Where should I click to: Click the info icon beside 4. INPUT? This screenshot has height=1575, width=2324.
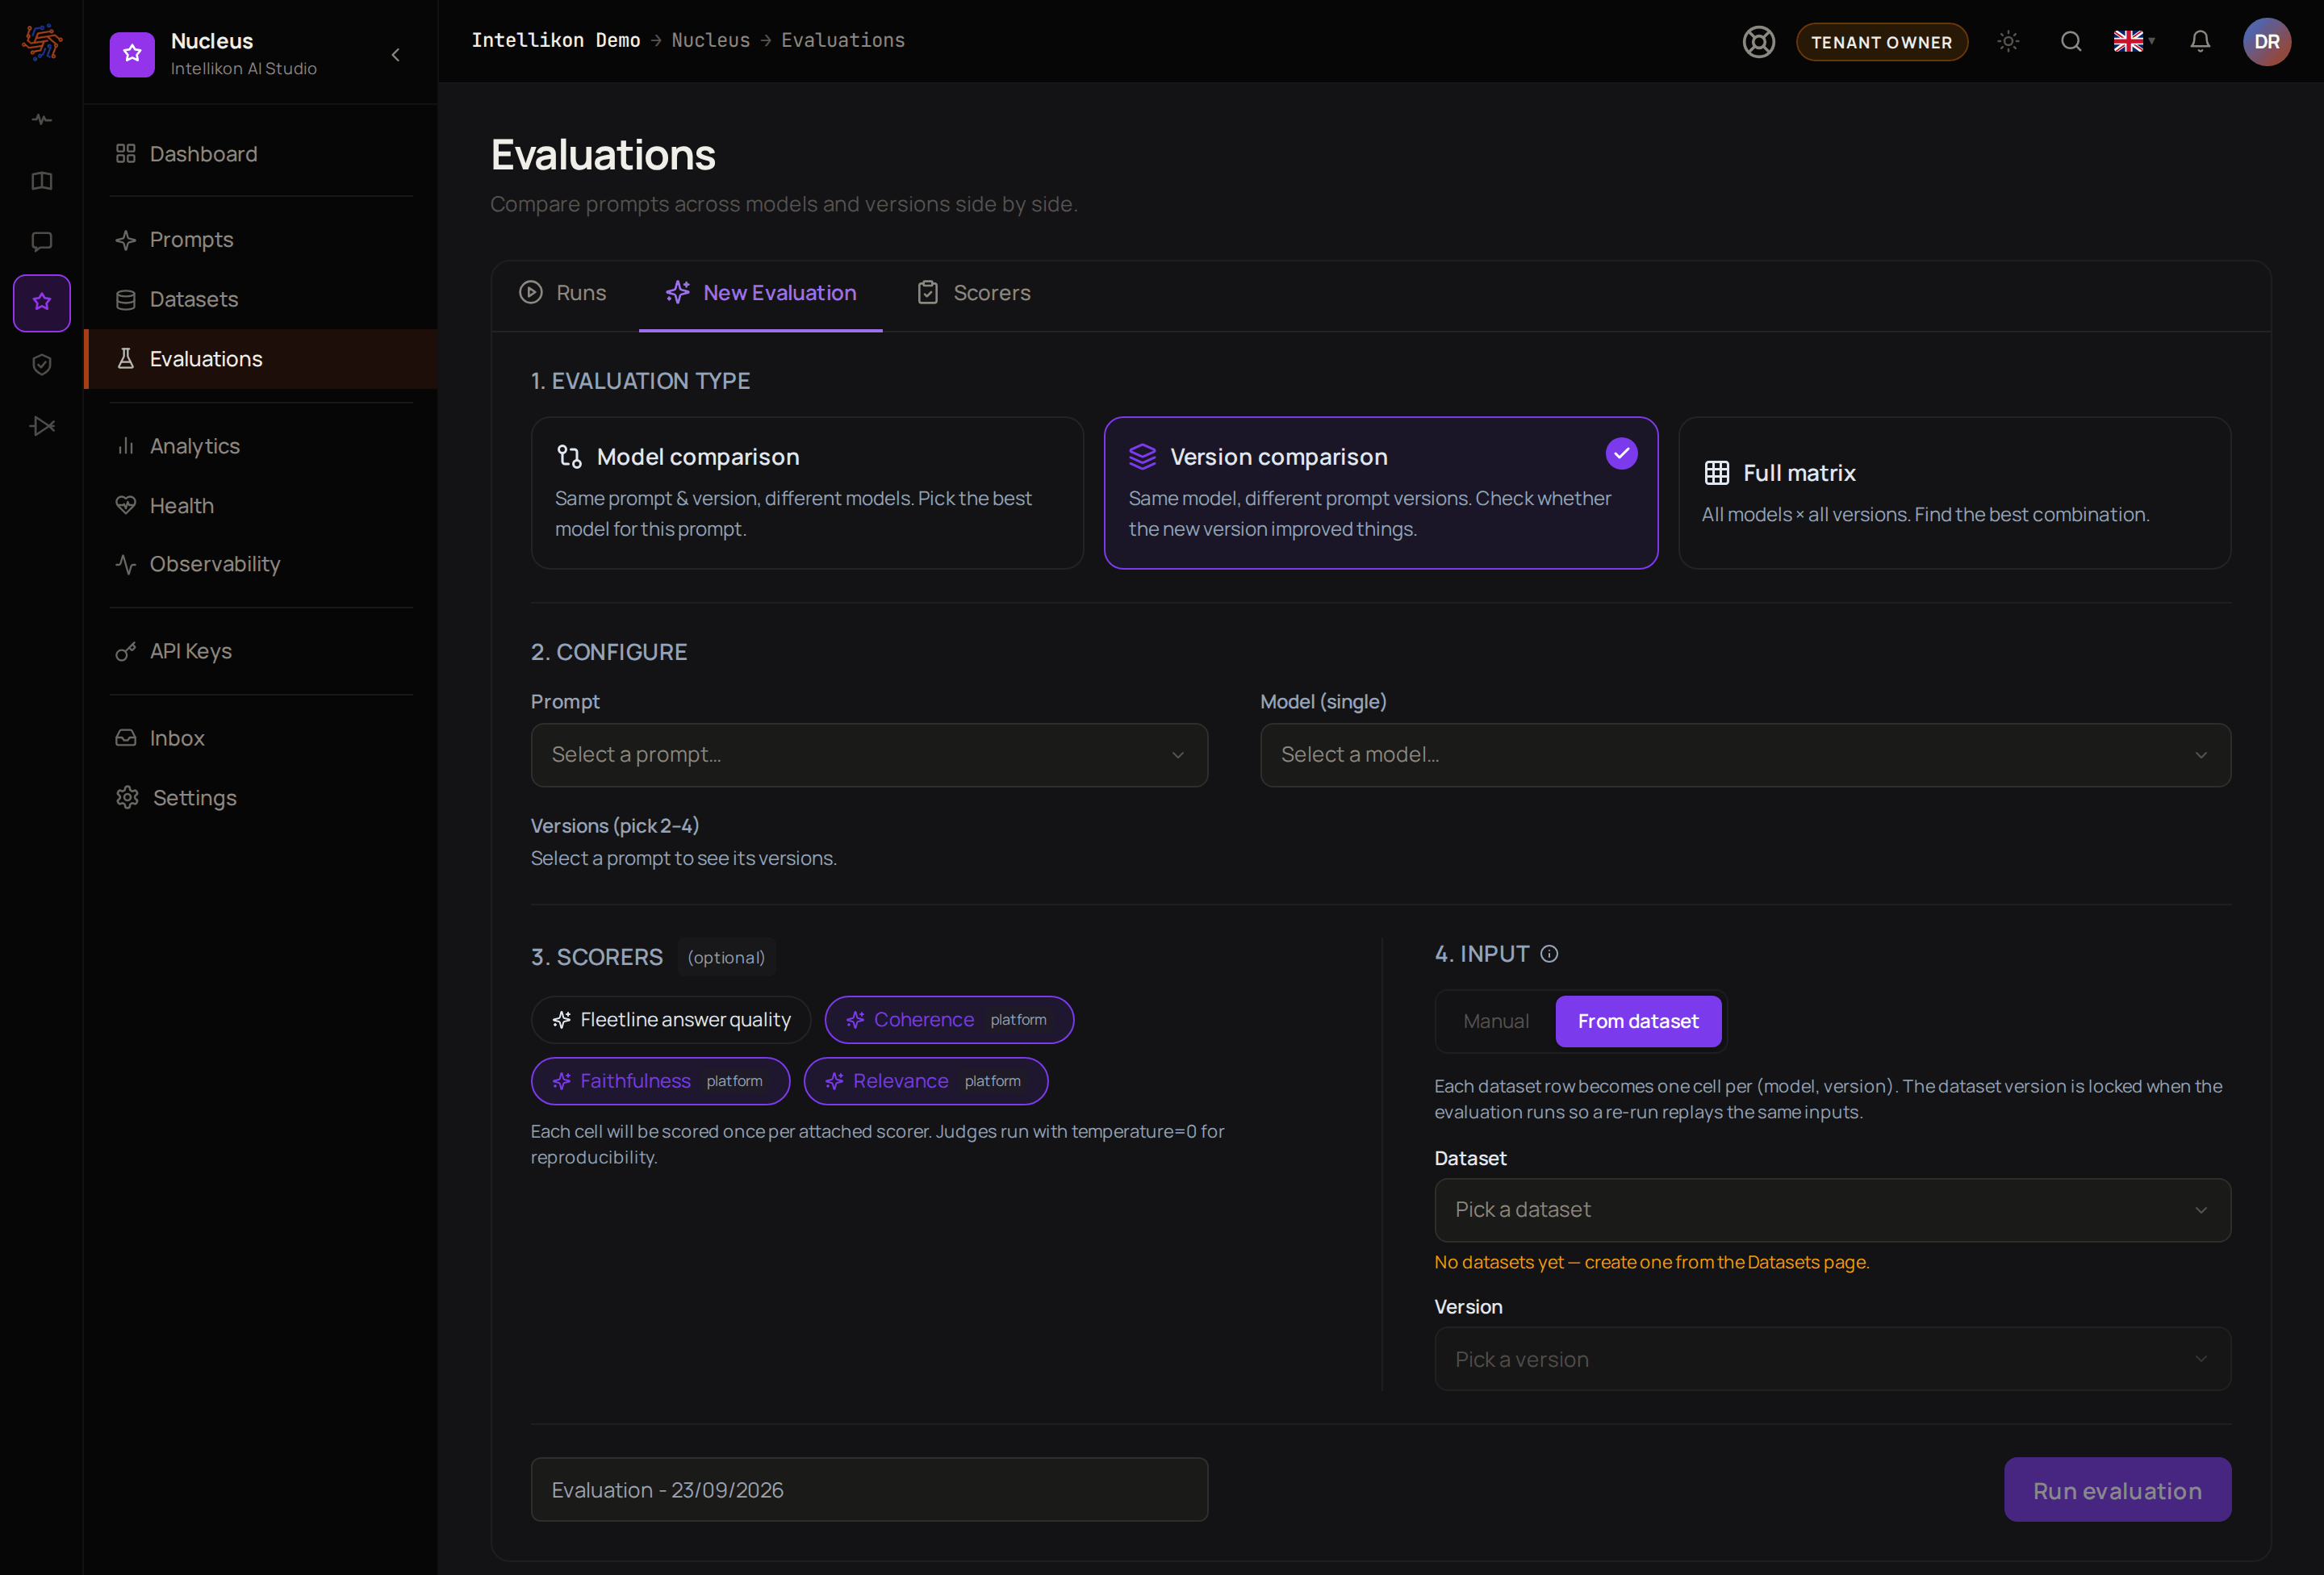click(x=1549, y=954)
